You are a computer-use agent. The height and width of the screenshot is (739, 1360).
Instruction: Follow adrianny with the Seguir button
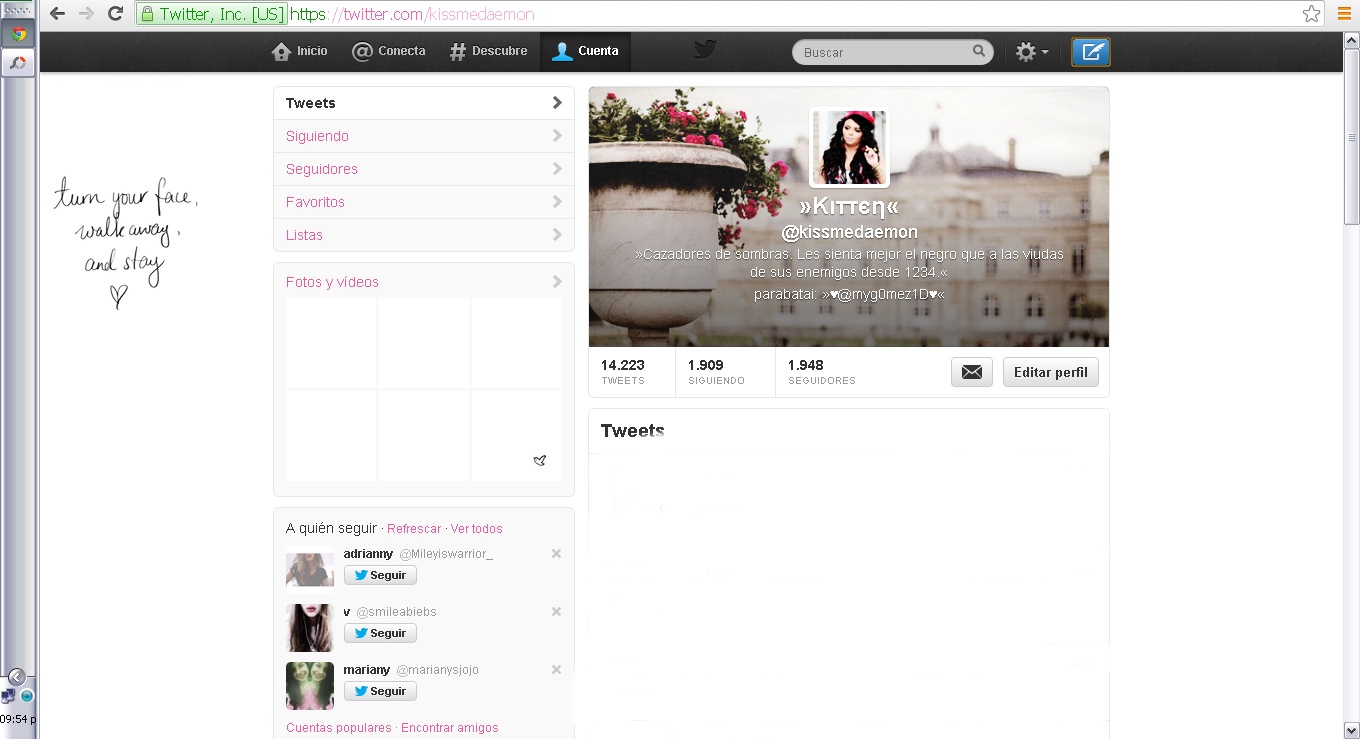(380, 575)
